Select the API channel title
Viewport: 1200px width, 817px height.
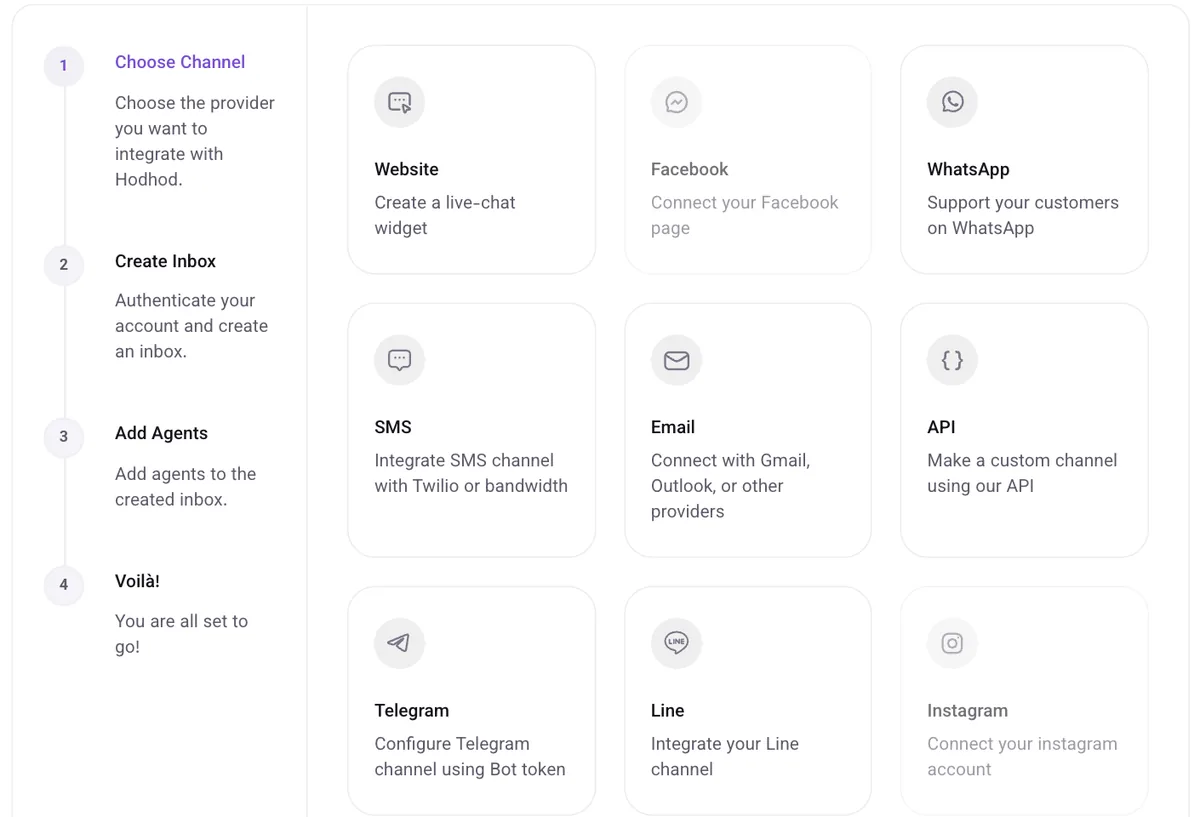(x=941, y=427)
